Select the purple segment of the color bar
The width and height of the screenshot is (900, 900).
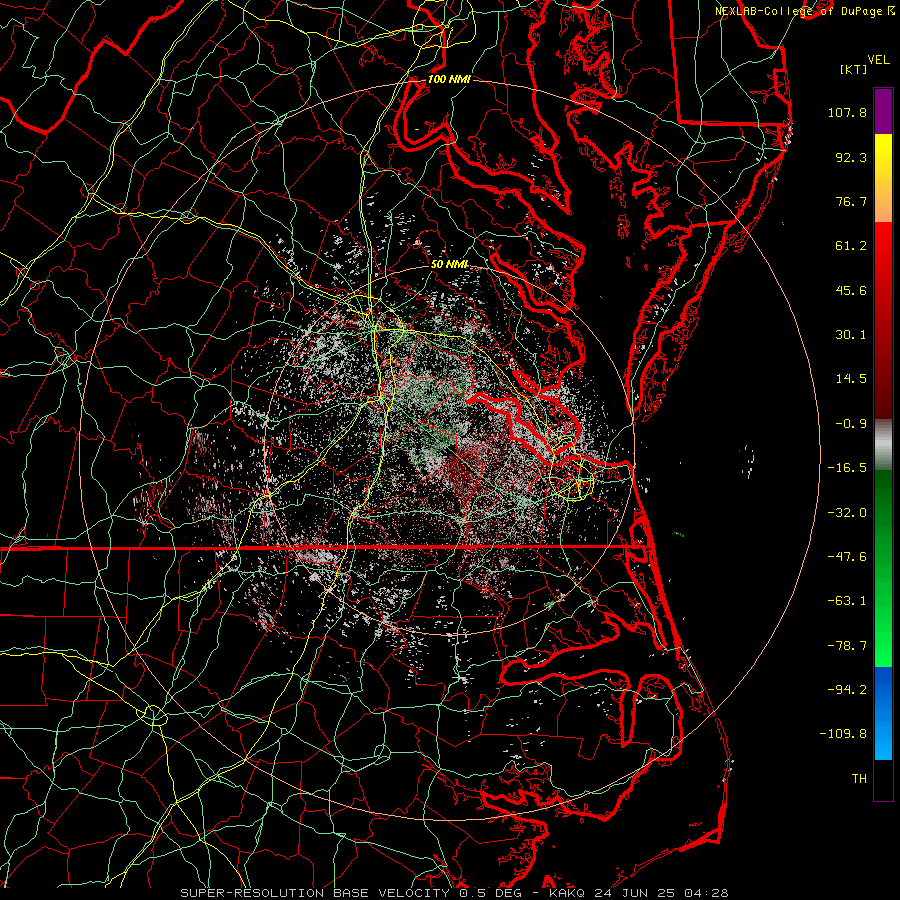pos(883,112)
